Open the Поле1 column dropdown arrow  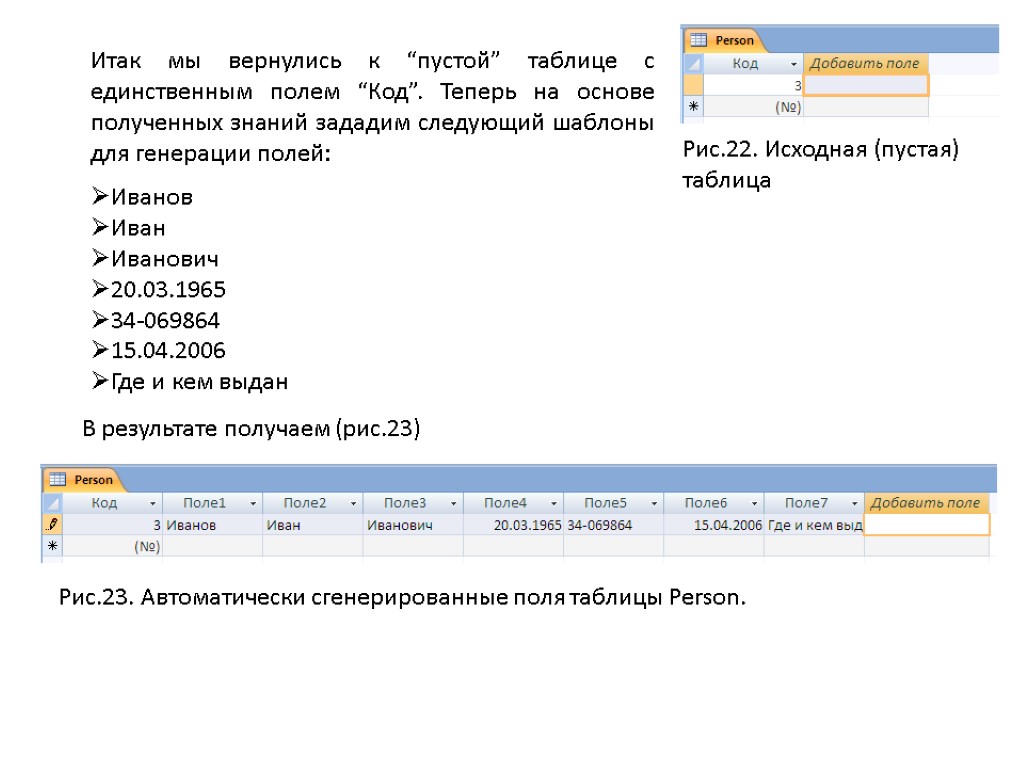point(253,504)
